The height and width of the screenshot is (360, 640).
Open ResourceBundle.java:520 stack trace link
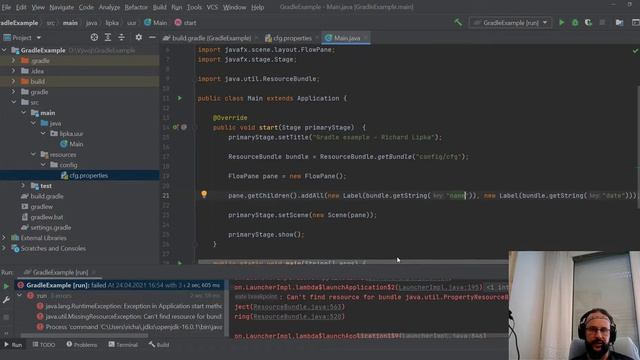click(297, 316)
